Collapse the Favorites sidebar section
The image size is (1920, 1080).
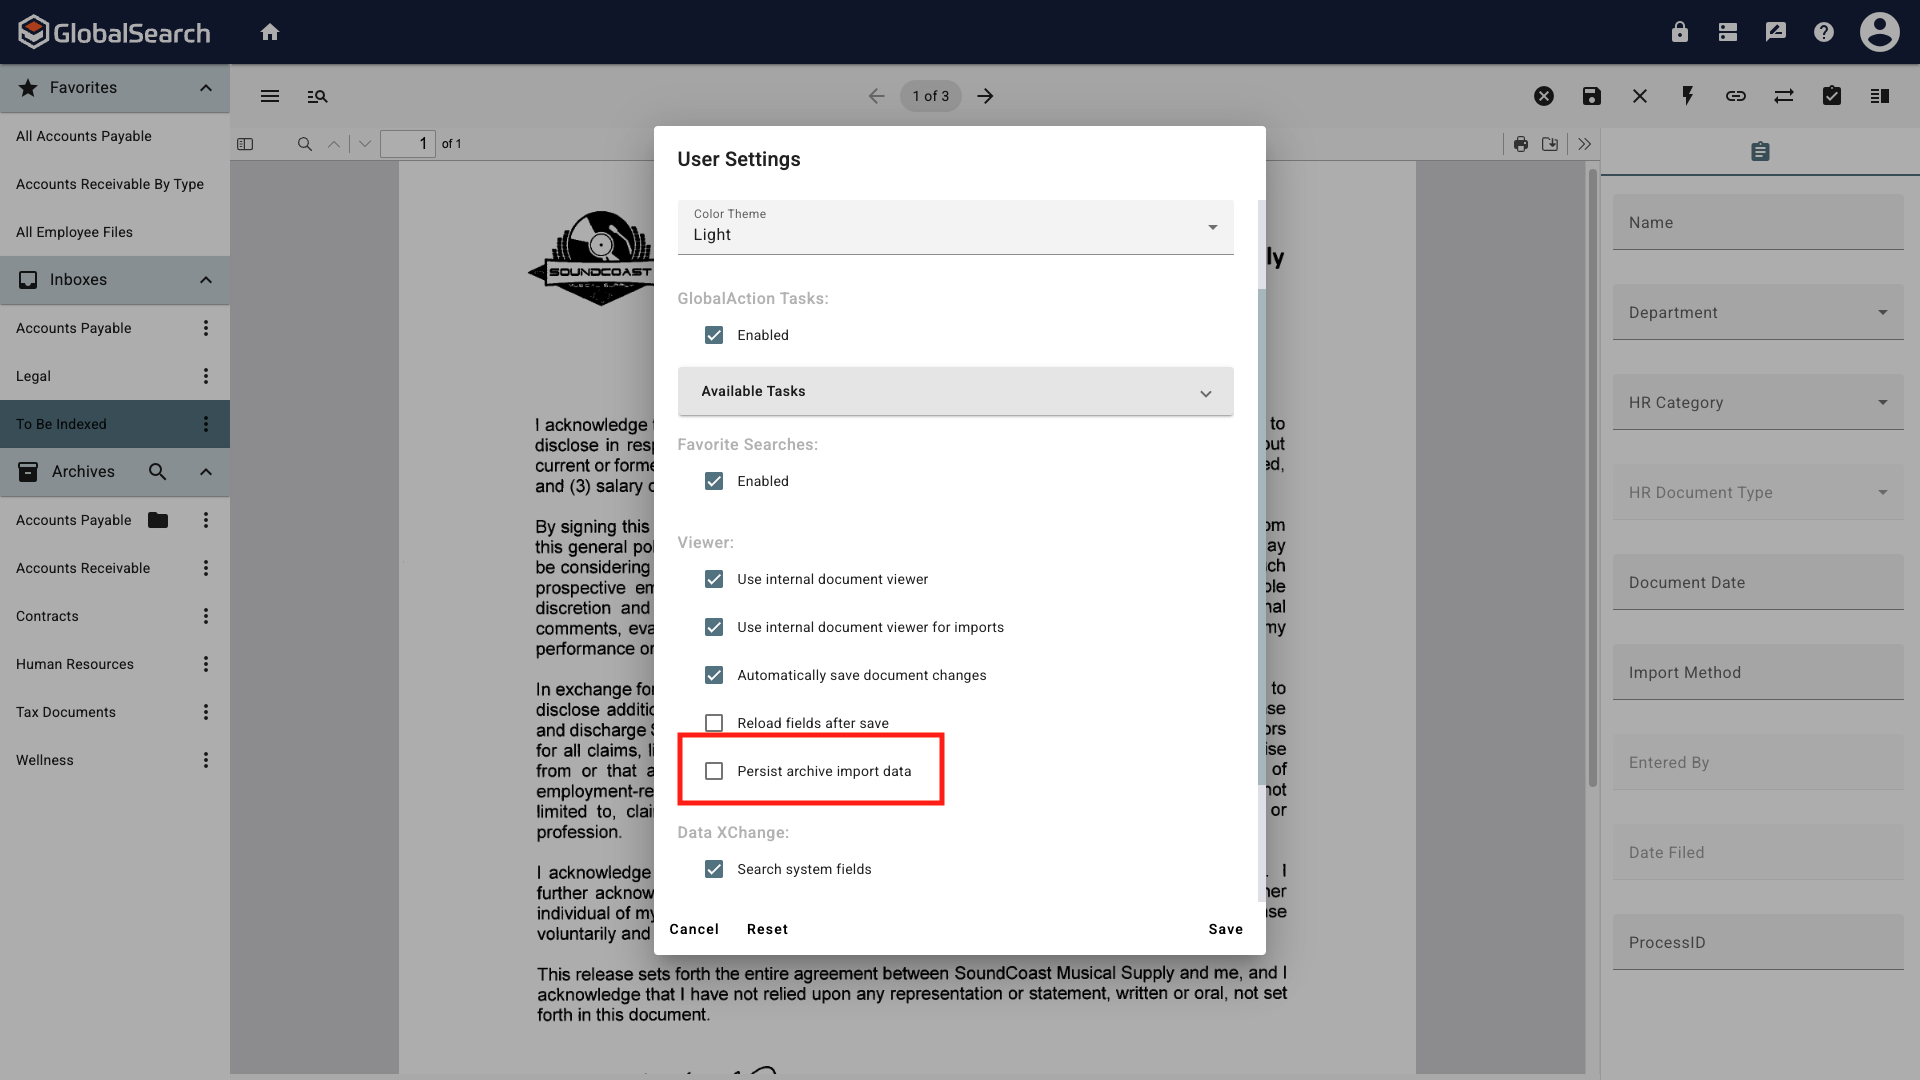pos(206,88)
